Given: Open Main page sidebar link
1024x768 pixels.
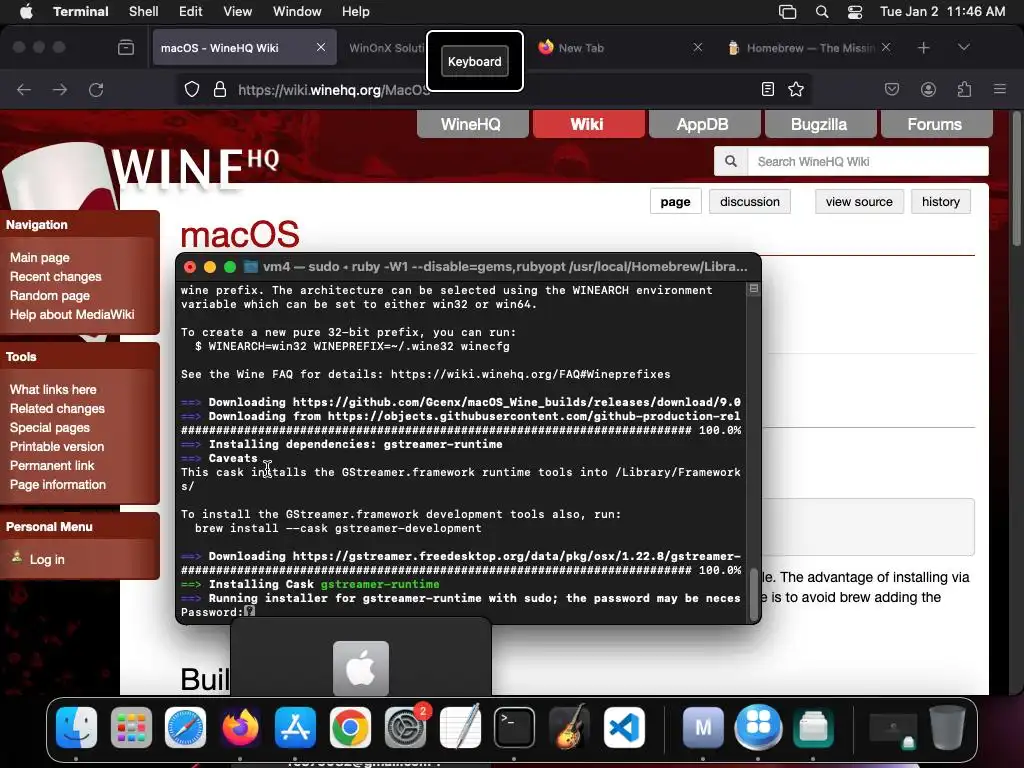Looking at the screenshot, I should [40, 257].
